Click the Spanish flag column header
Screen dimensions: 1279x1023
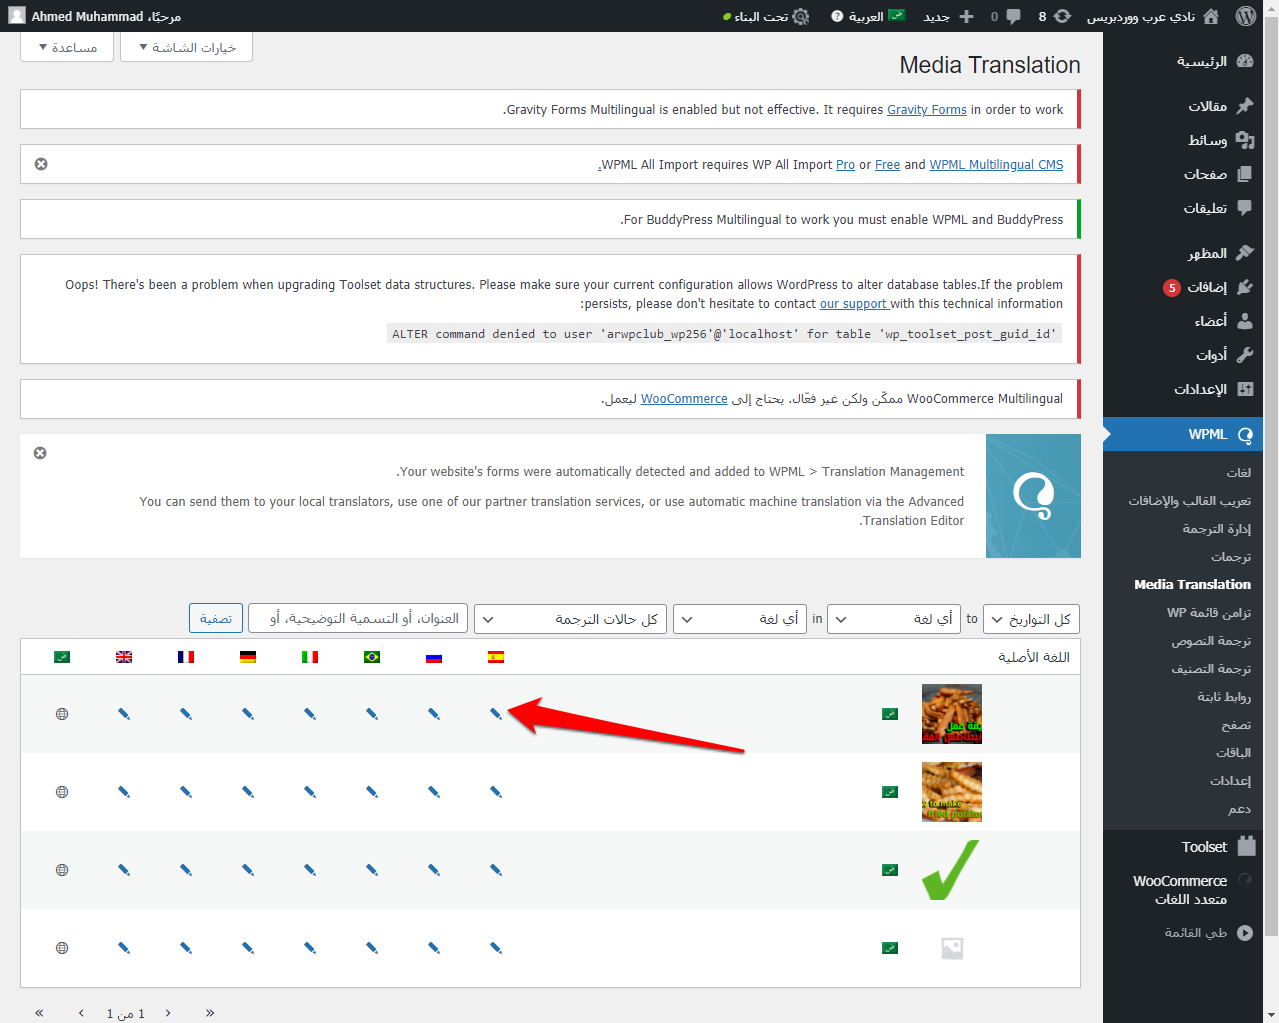496,657
